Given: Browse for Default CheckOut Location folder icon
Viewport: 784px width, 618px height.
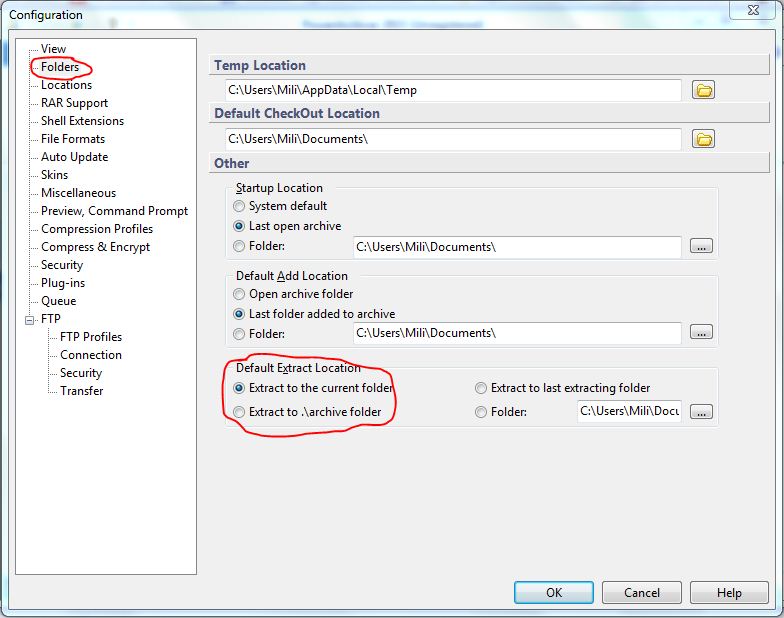Looking at the screenshot, I should (x=704, y=139).
